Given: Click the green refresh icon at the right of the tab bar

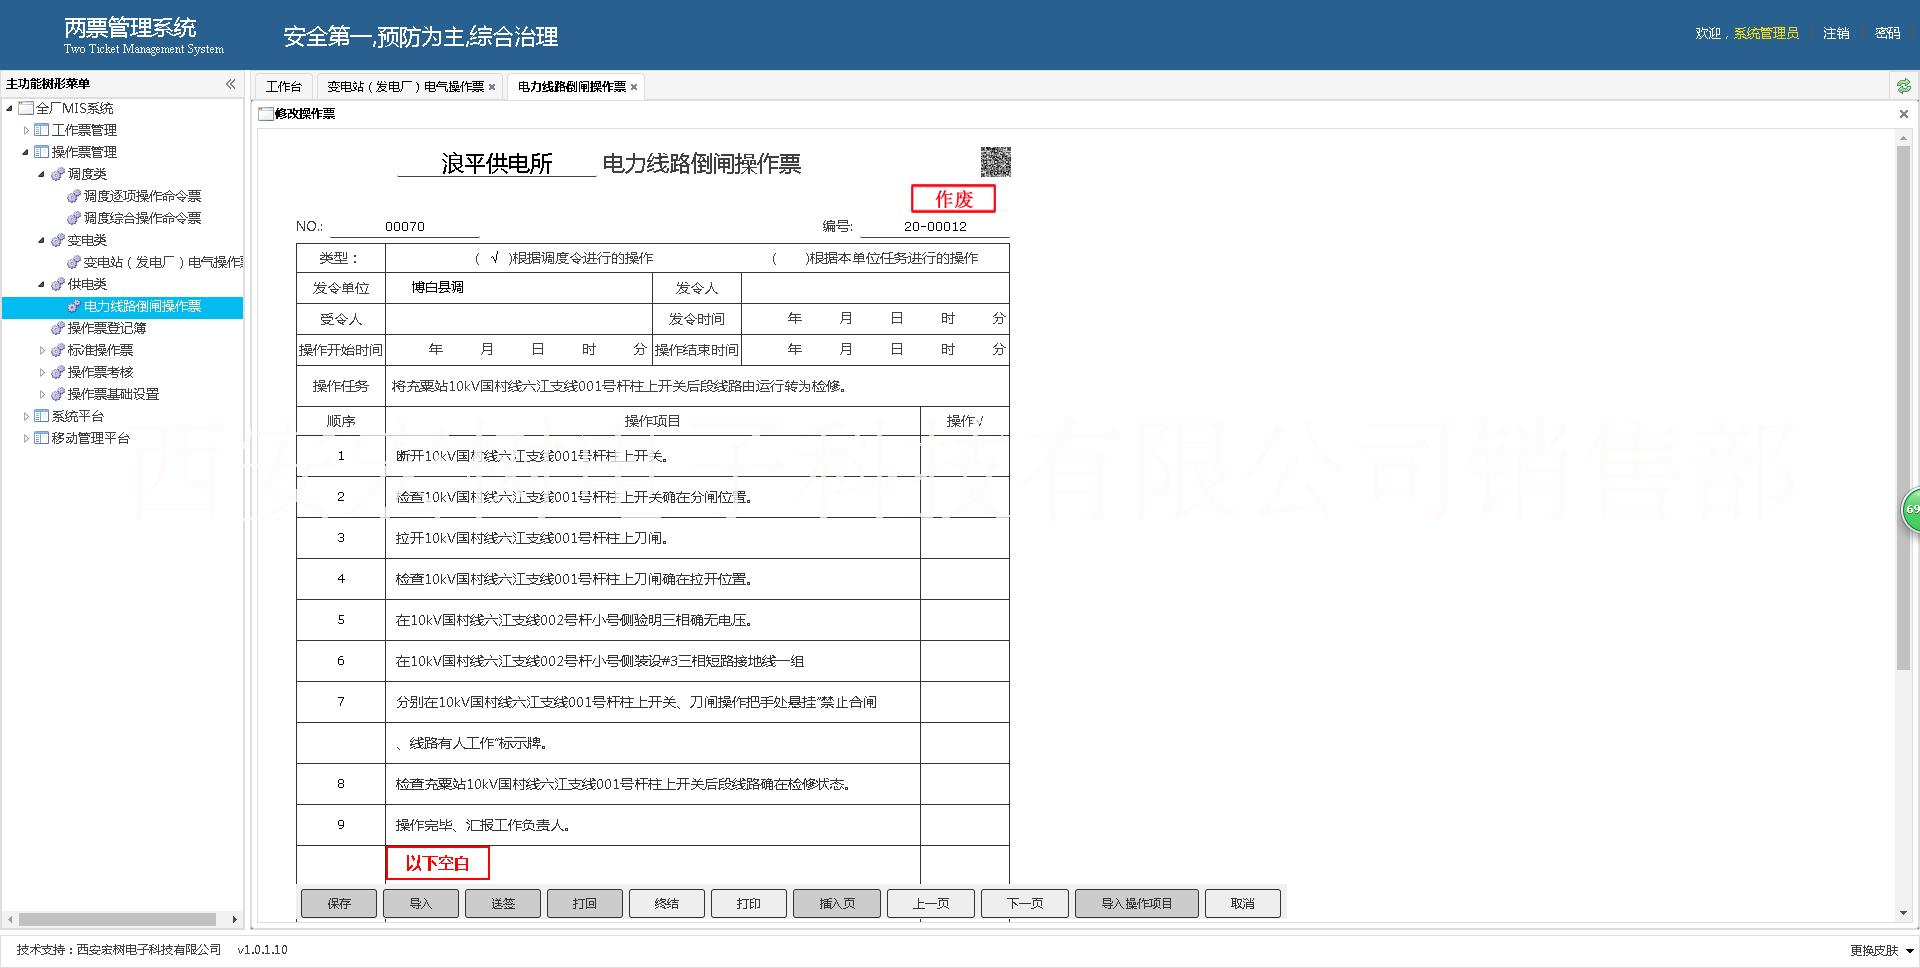Looking at the screenshot, I should coord(1904,86).
